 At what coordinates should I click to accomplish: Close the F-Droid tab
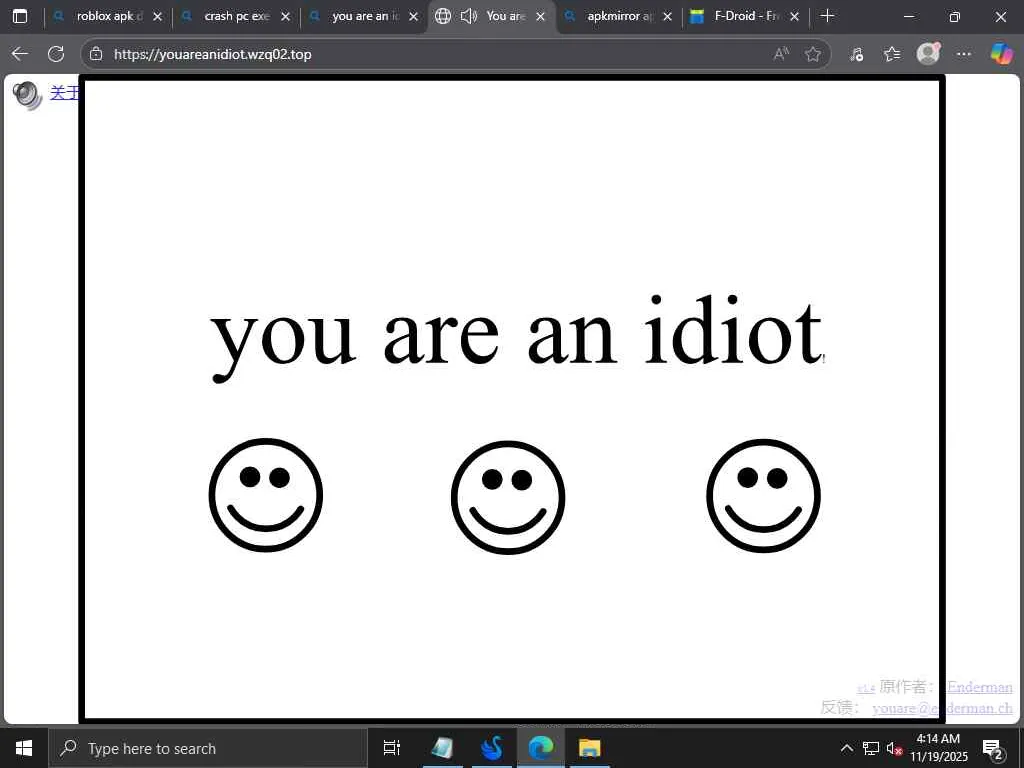pos(794,16)
